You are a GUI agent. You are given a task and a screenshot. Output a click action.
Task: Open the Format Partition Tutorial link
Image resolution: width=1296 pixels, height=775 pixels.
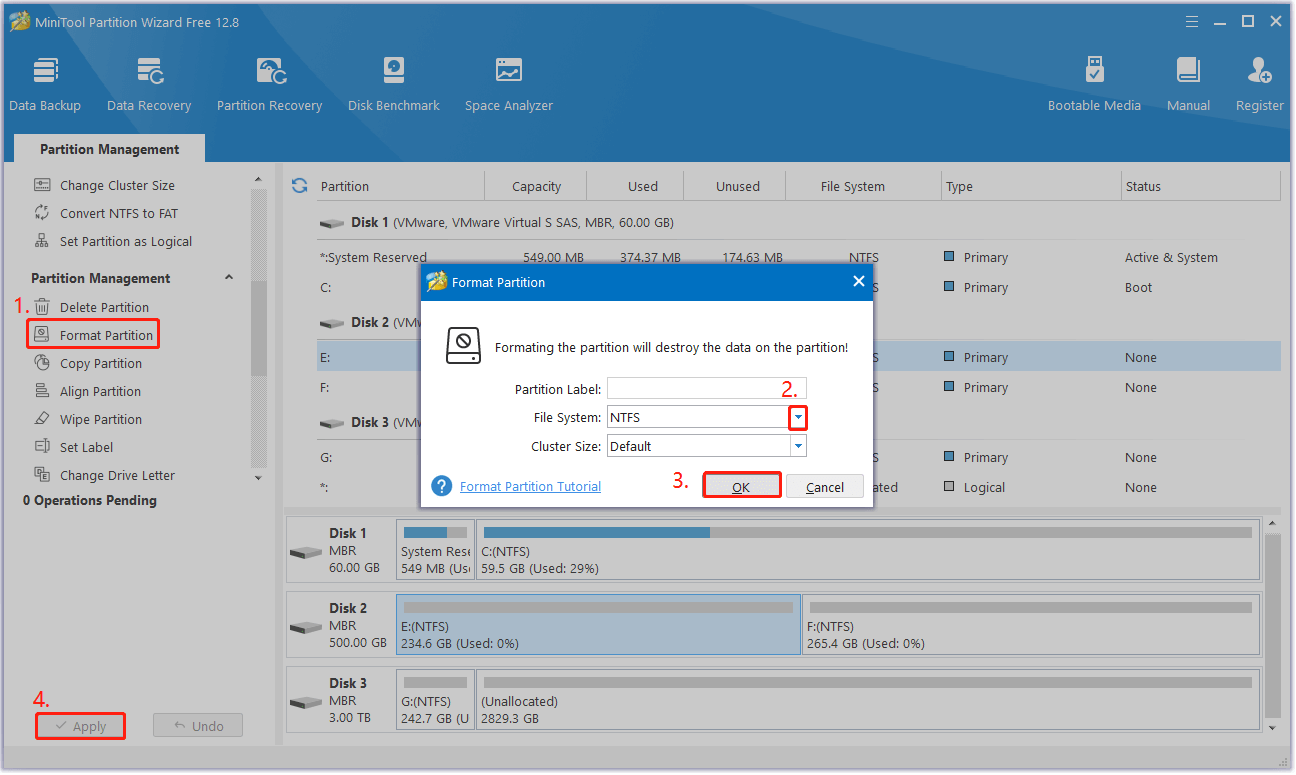pos(530,486)
